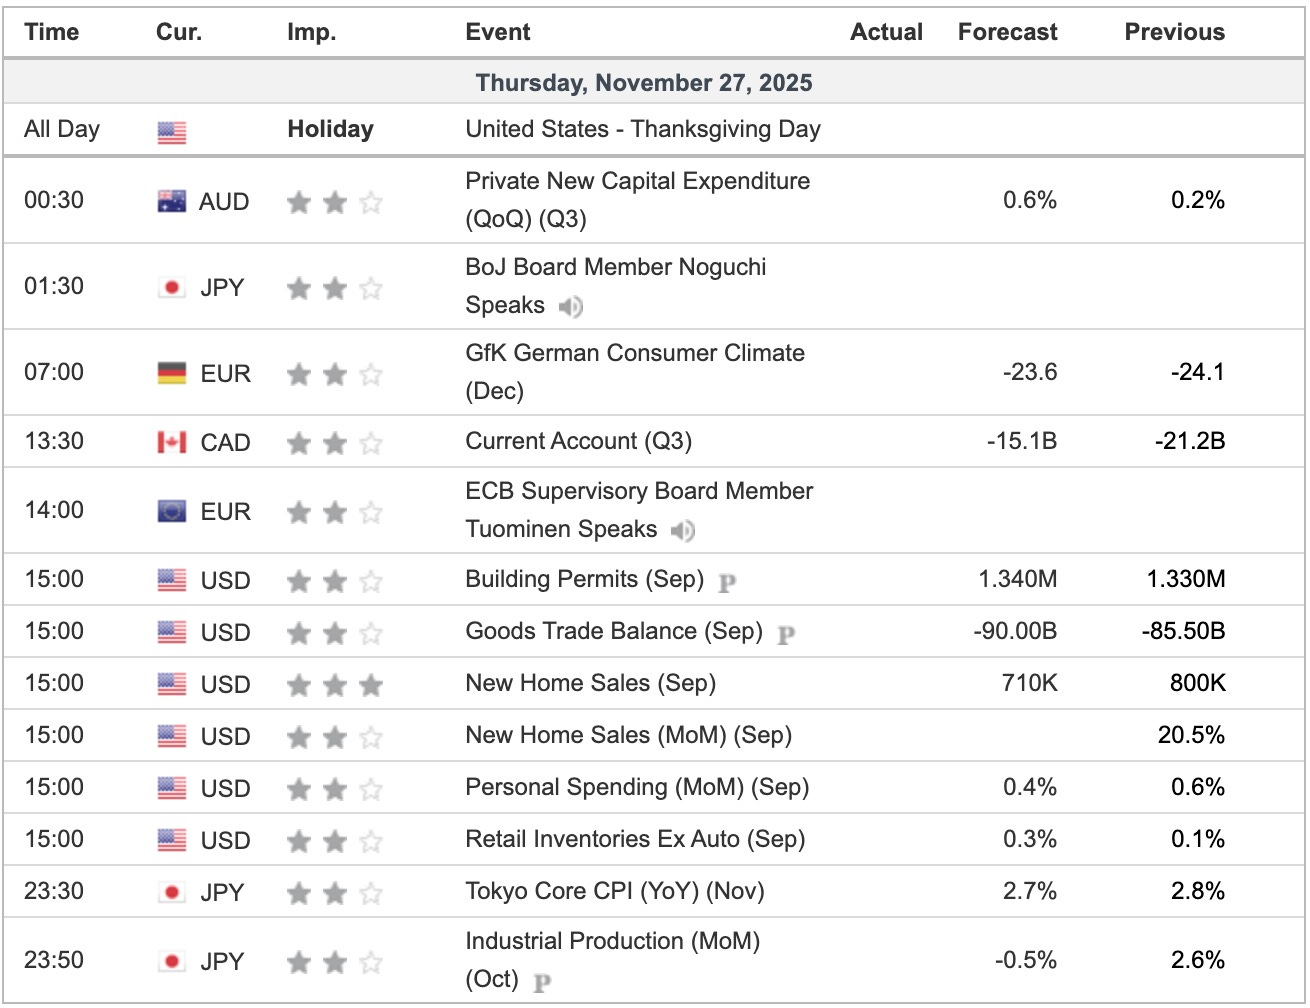The height and width of the screenshot is (1008, 1310).
Task: Click Japanese flag in Tokyo Core CPI row
Action: tap(172, 892)
